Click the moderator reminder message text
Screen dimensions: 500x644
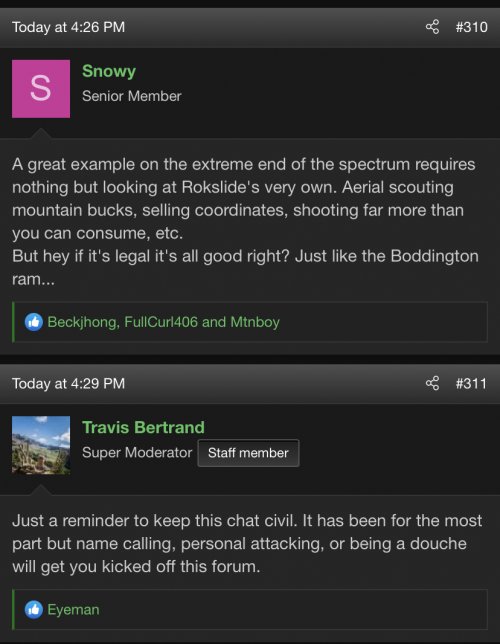coord(247,543)
